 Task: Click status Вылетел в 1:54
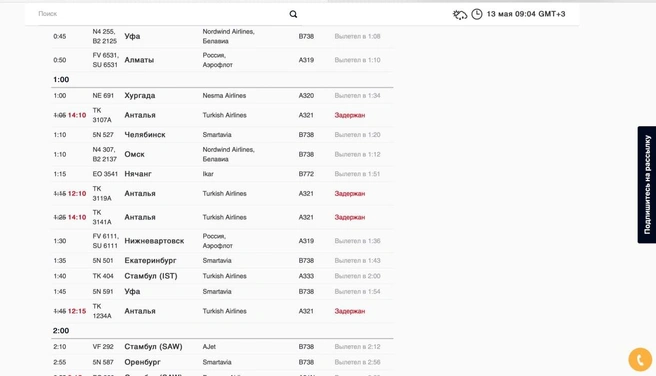click(x=357, y=292)
